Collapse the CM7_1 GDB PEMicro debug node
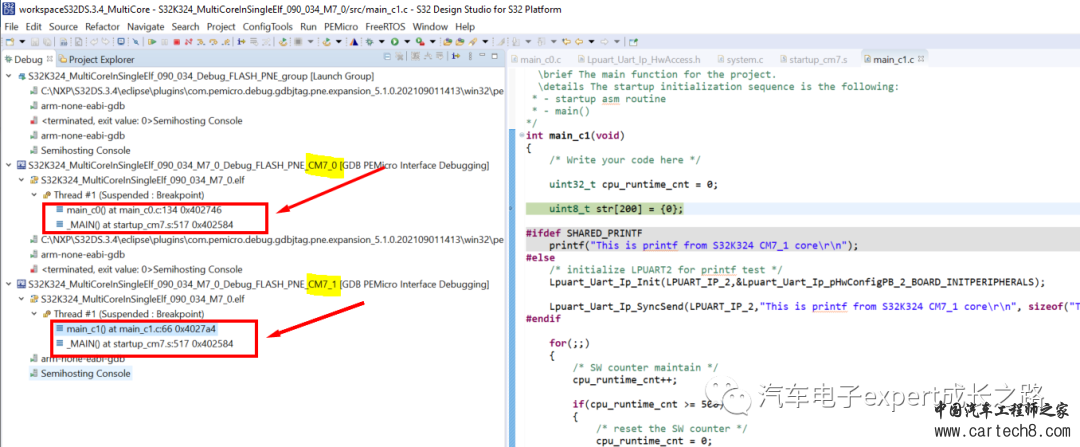Viewport: 1080px width, 447px height. 8,284
